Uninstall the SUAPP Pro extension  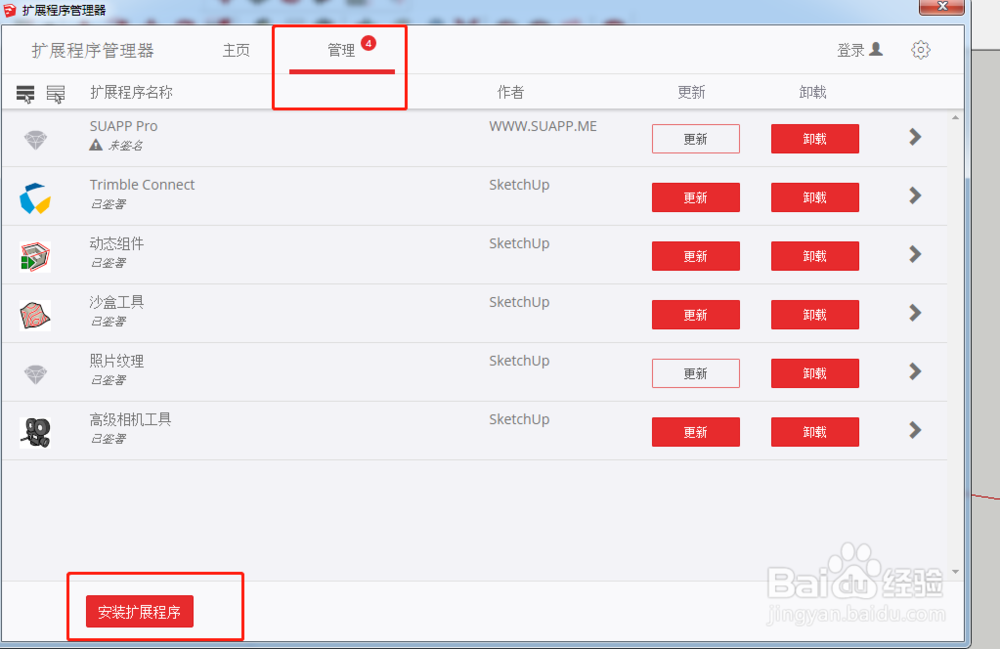pyautogui.click(x=815, y=139)
